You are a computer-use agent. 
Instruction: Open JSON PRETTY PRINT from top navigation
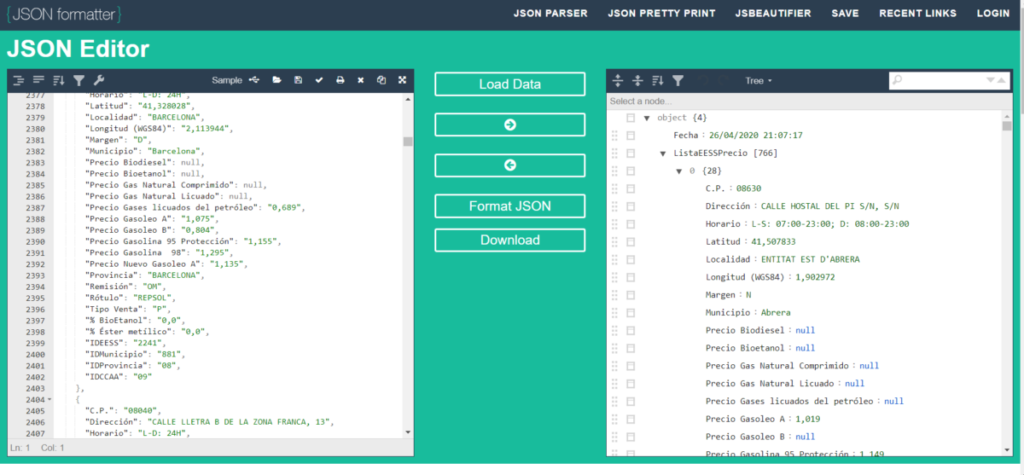662,13
